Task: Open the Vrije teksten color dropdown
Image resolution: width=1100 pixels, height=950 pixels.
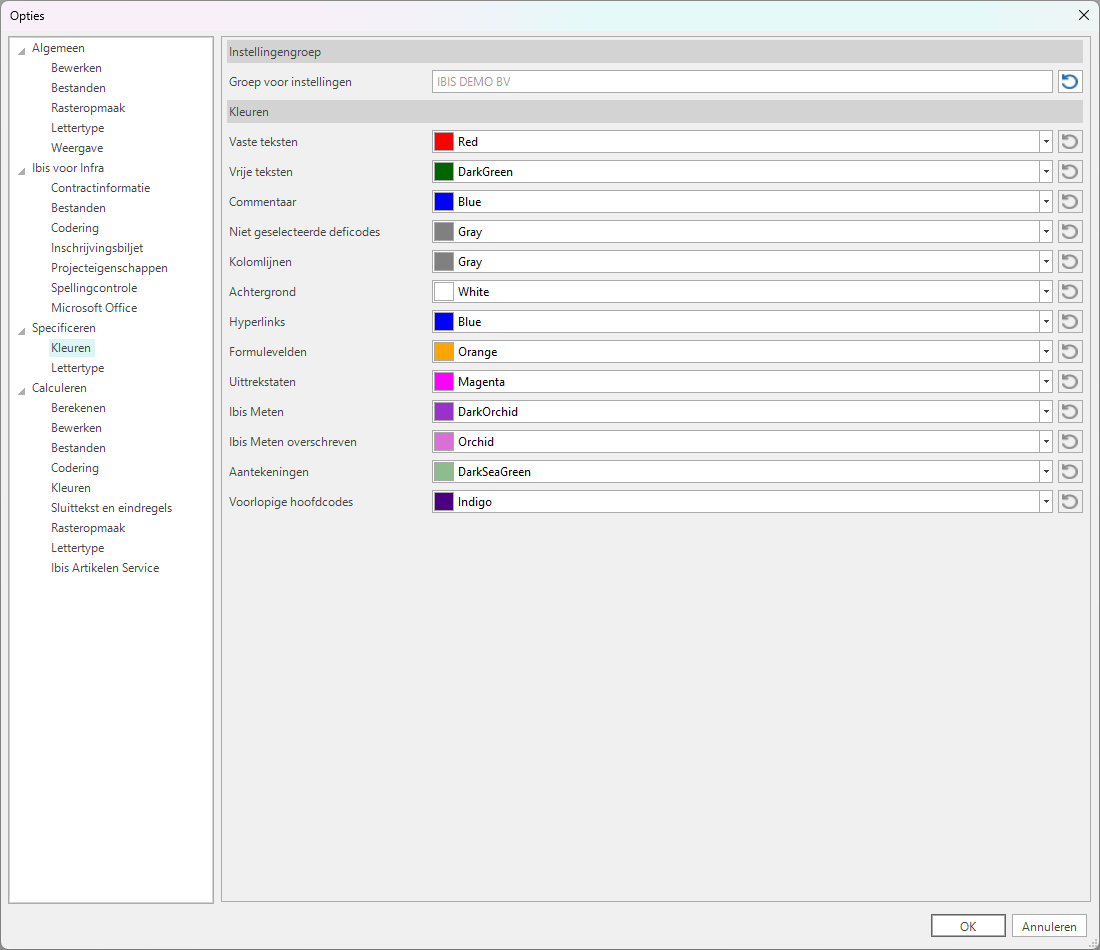Action: (1046, 172)
